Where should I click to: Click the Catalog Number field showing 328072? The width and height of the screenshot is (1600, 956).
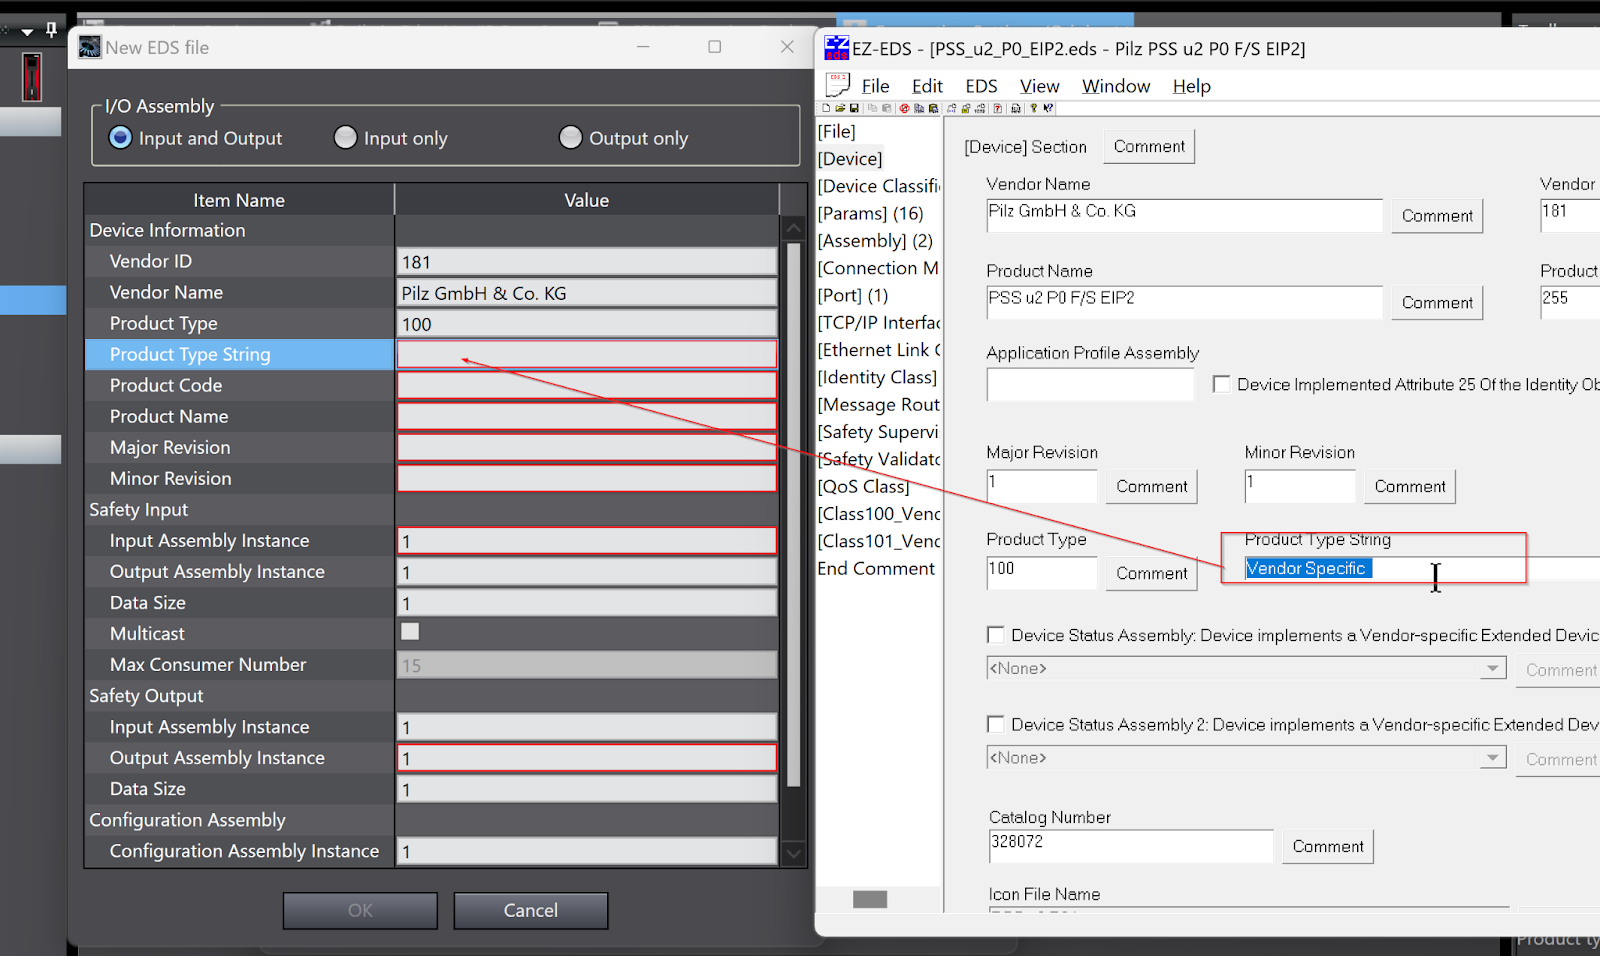pyautogui.click(x=1130, y=845)
